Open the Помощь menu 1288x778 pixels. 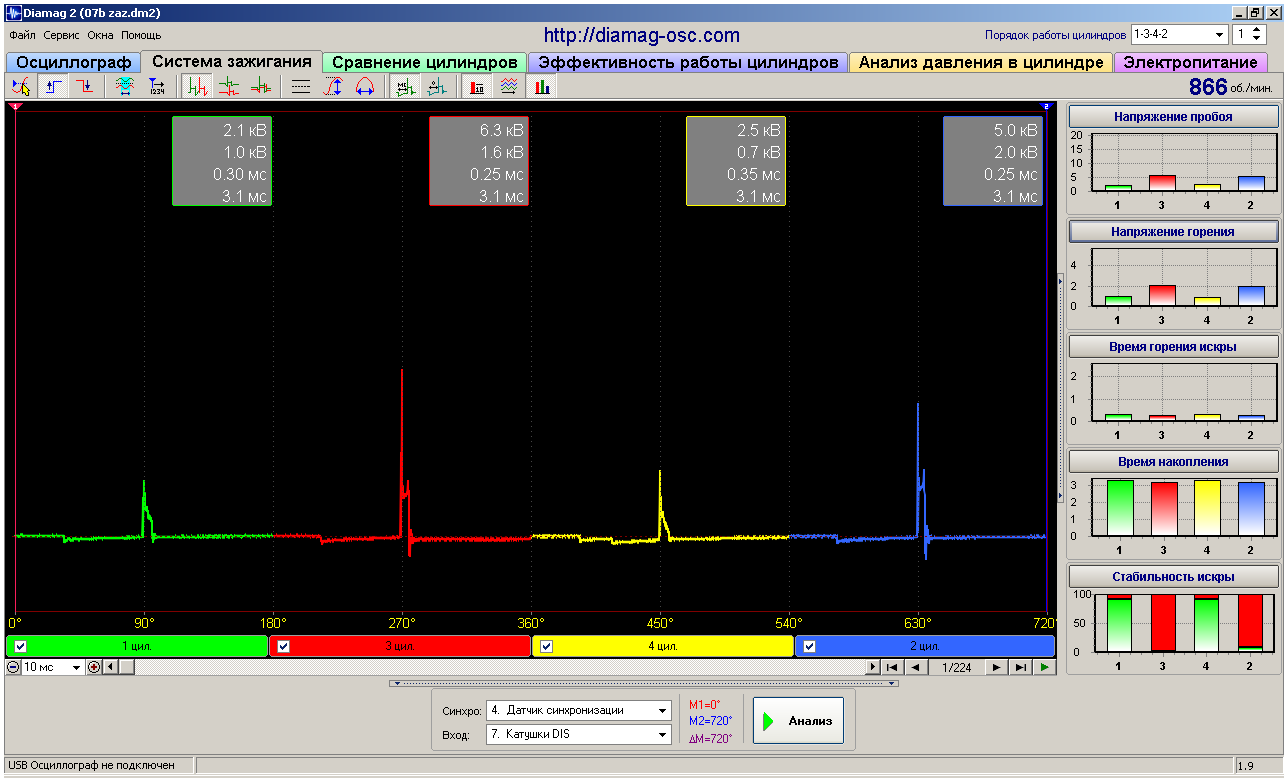click(x=141, y=35)
